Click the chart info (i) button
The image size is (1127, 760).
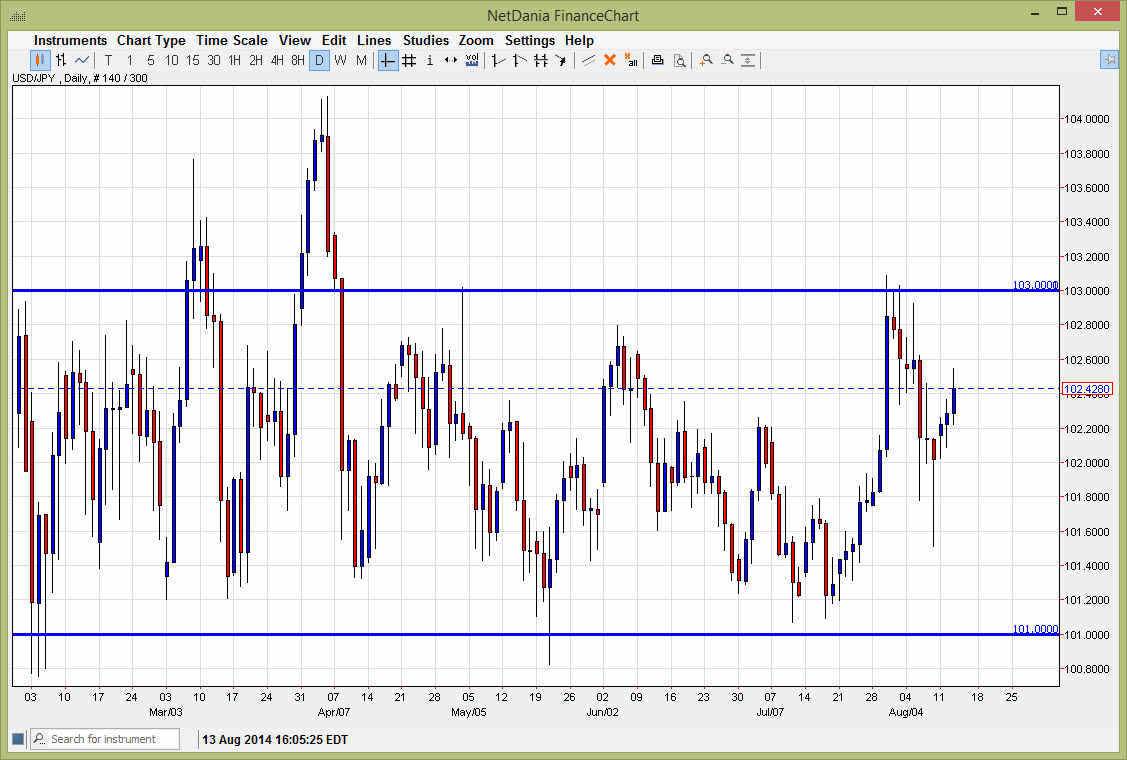[x=429, y=60]
